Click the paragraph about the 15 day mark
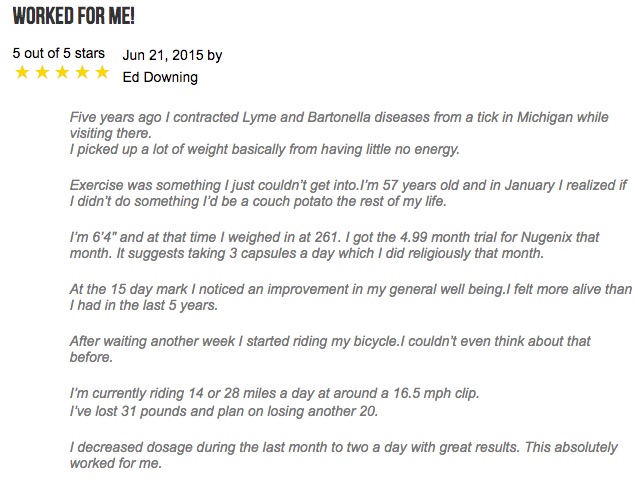The width and height of the screenshot is (638, 482). (x=351, y=297)
